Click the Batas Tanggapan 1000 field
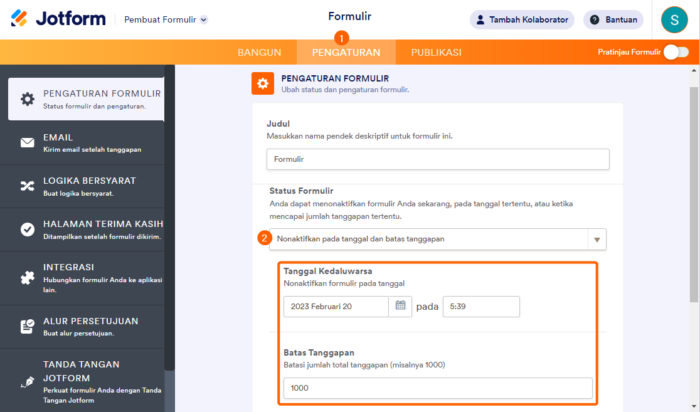The image size is (700, 412). tap(438, 388)
